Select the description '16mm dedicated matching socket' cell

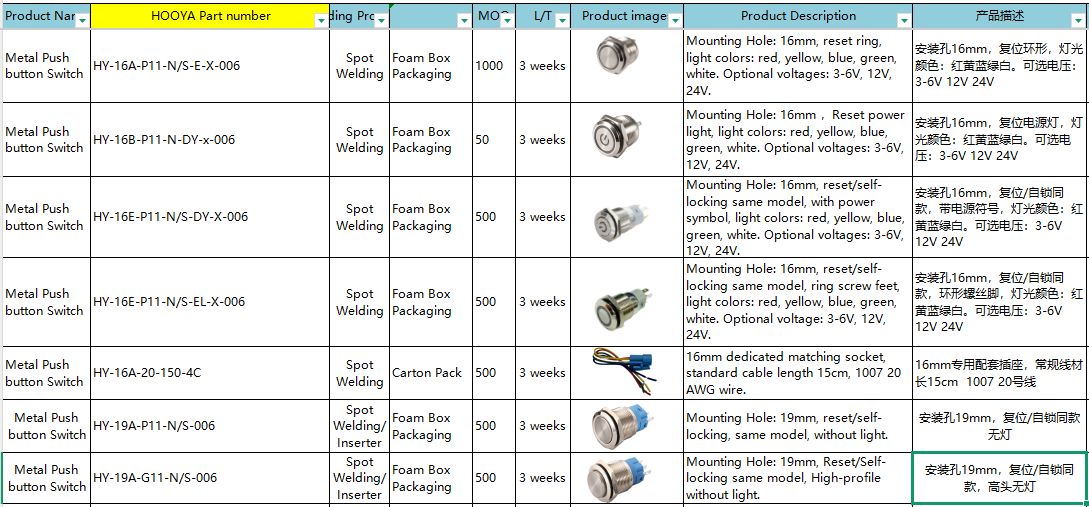pyautogui.click(x=797, y=373)
